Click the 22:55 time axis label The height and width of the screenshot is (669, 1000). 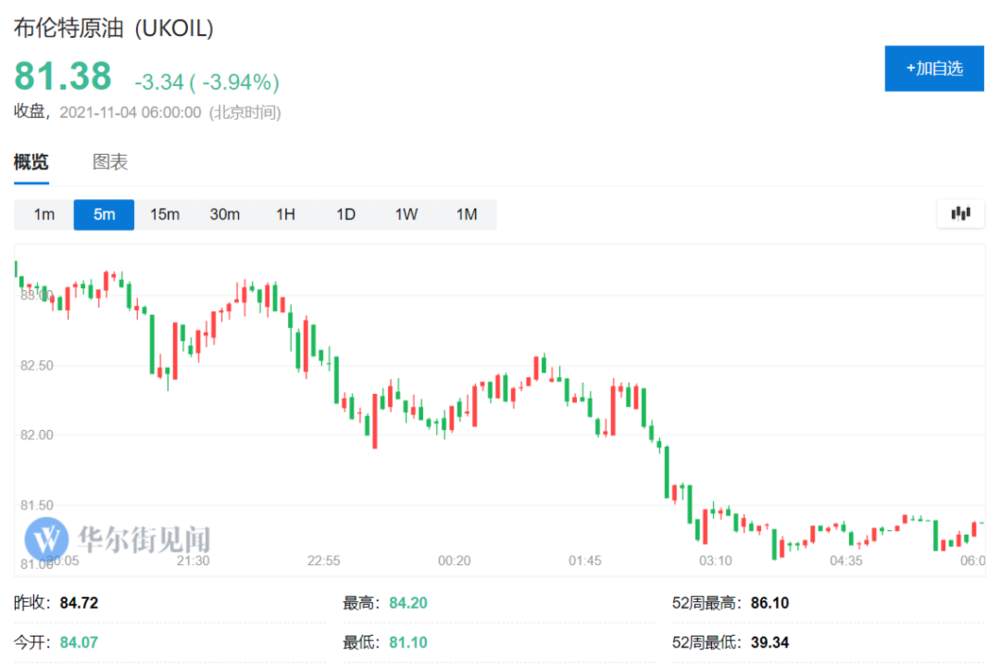coord(323,561)
